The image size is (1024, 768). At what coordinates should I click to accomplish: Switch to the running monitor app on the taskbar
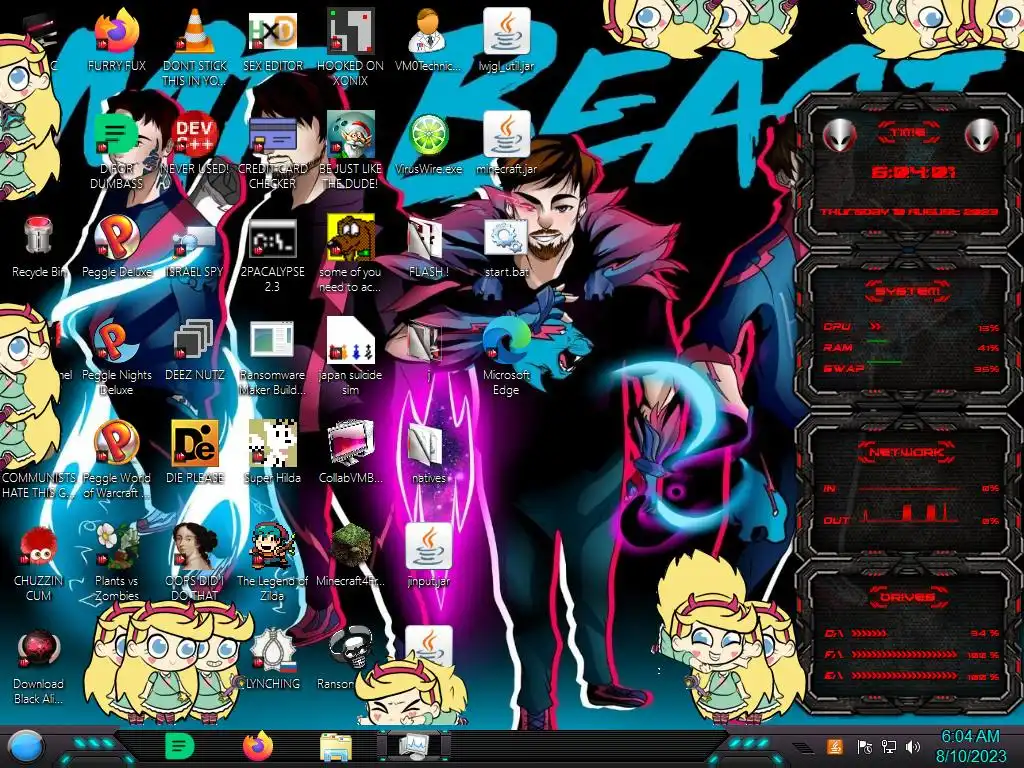click(414, 746)
